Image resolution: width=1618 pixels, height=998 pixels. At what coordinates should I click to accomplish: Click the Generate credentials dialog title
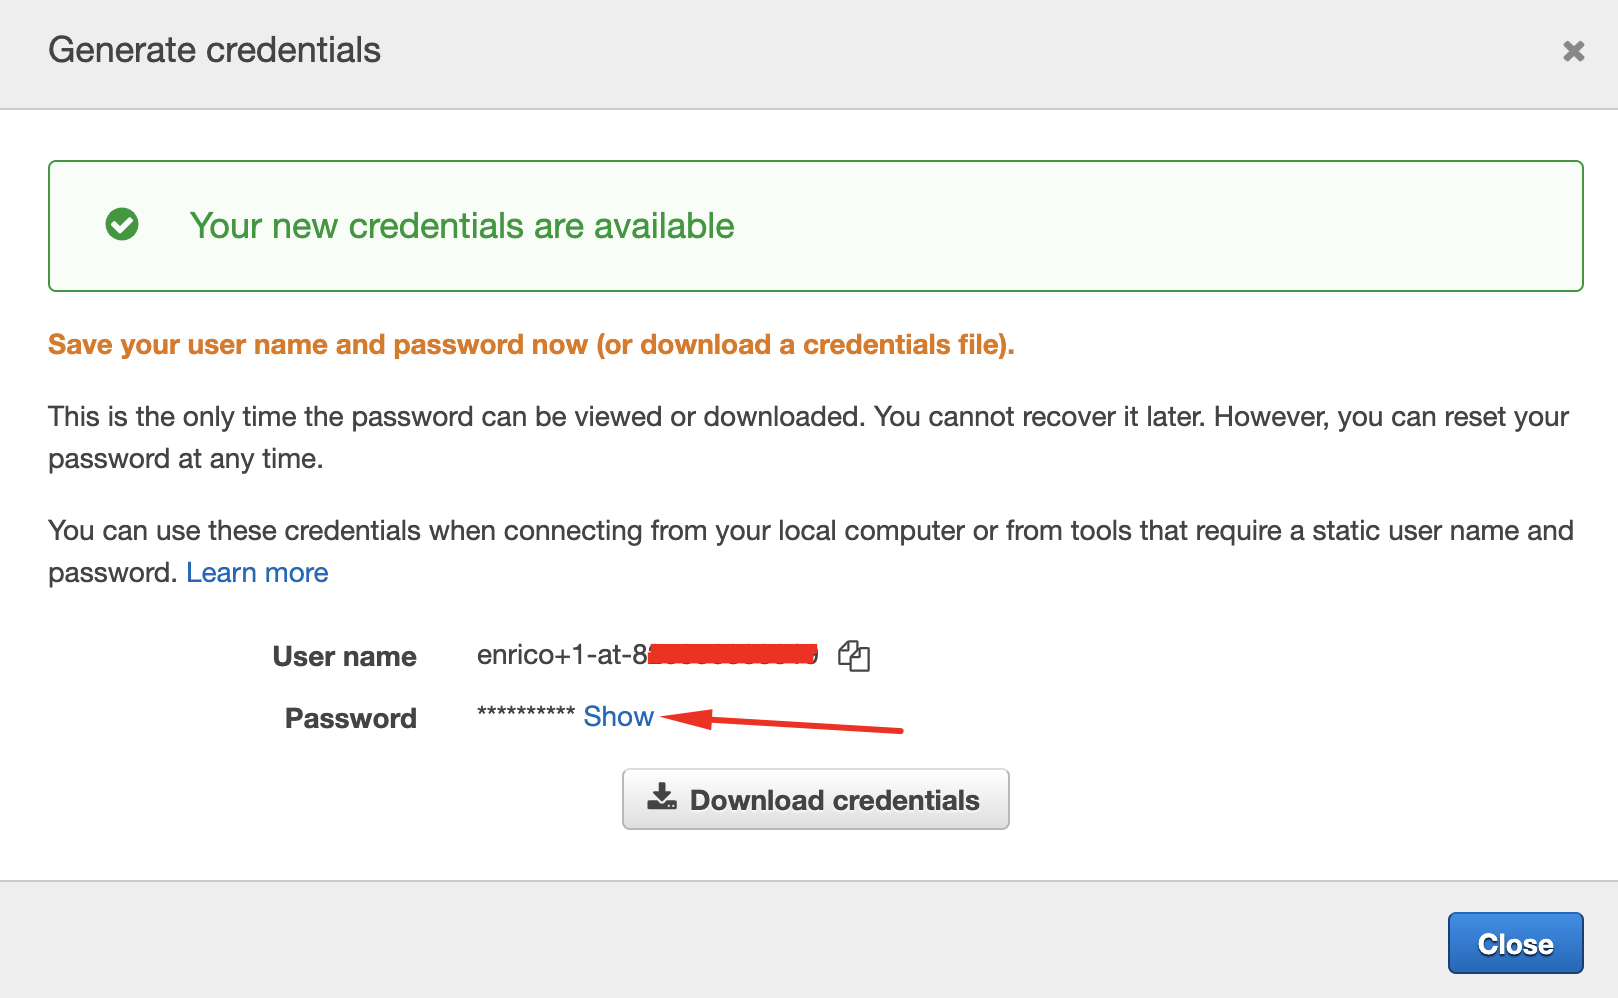(214, 50)
